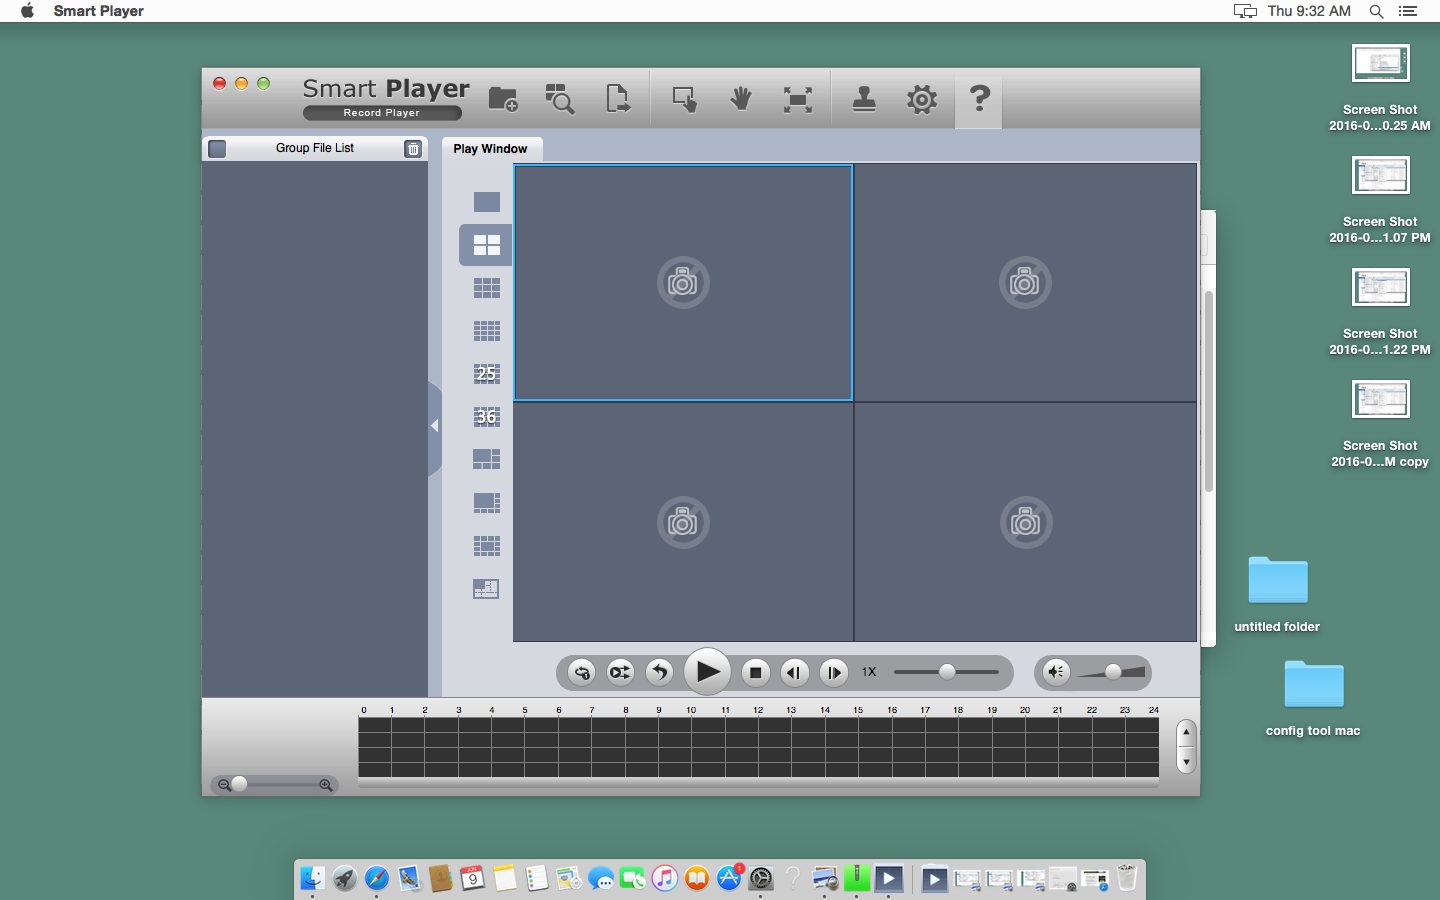This screenshot has height=900, width=1440.
Task: Click timeline down arrow stepper
Action: pyautogui.click(x=1186, y=761)
